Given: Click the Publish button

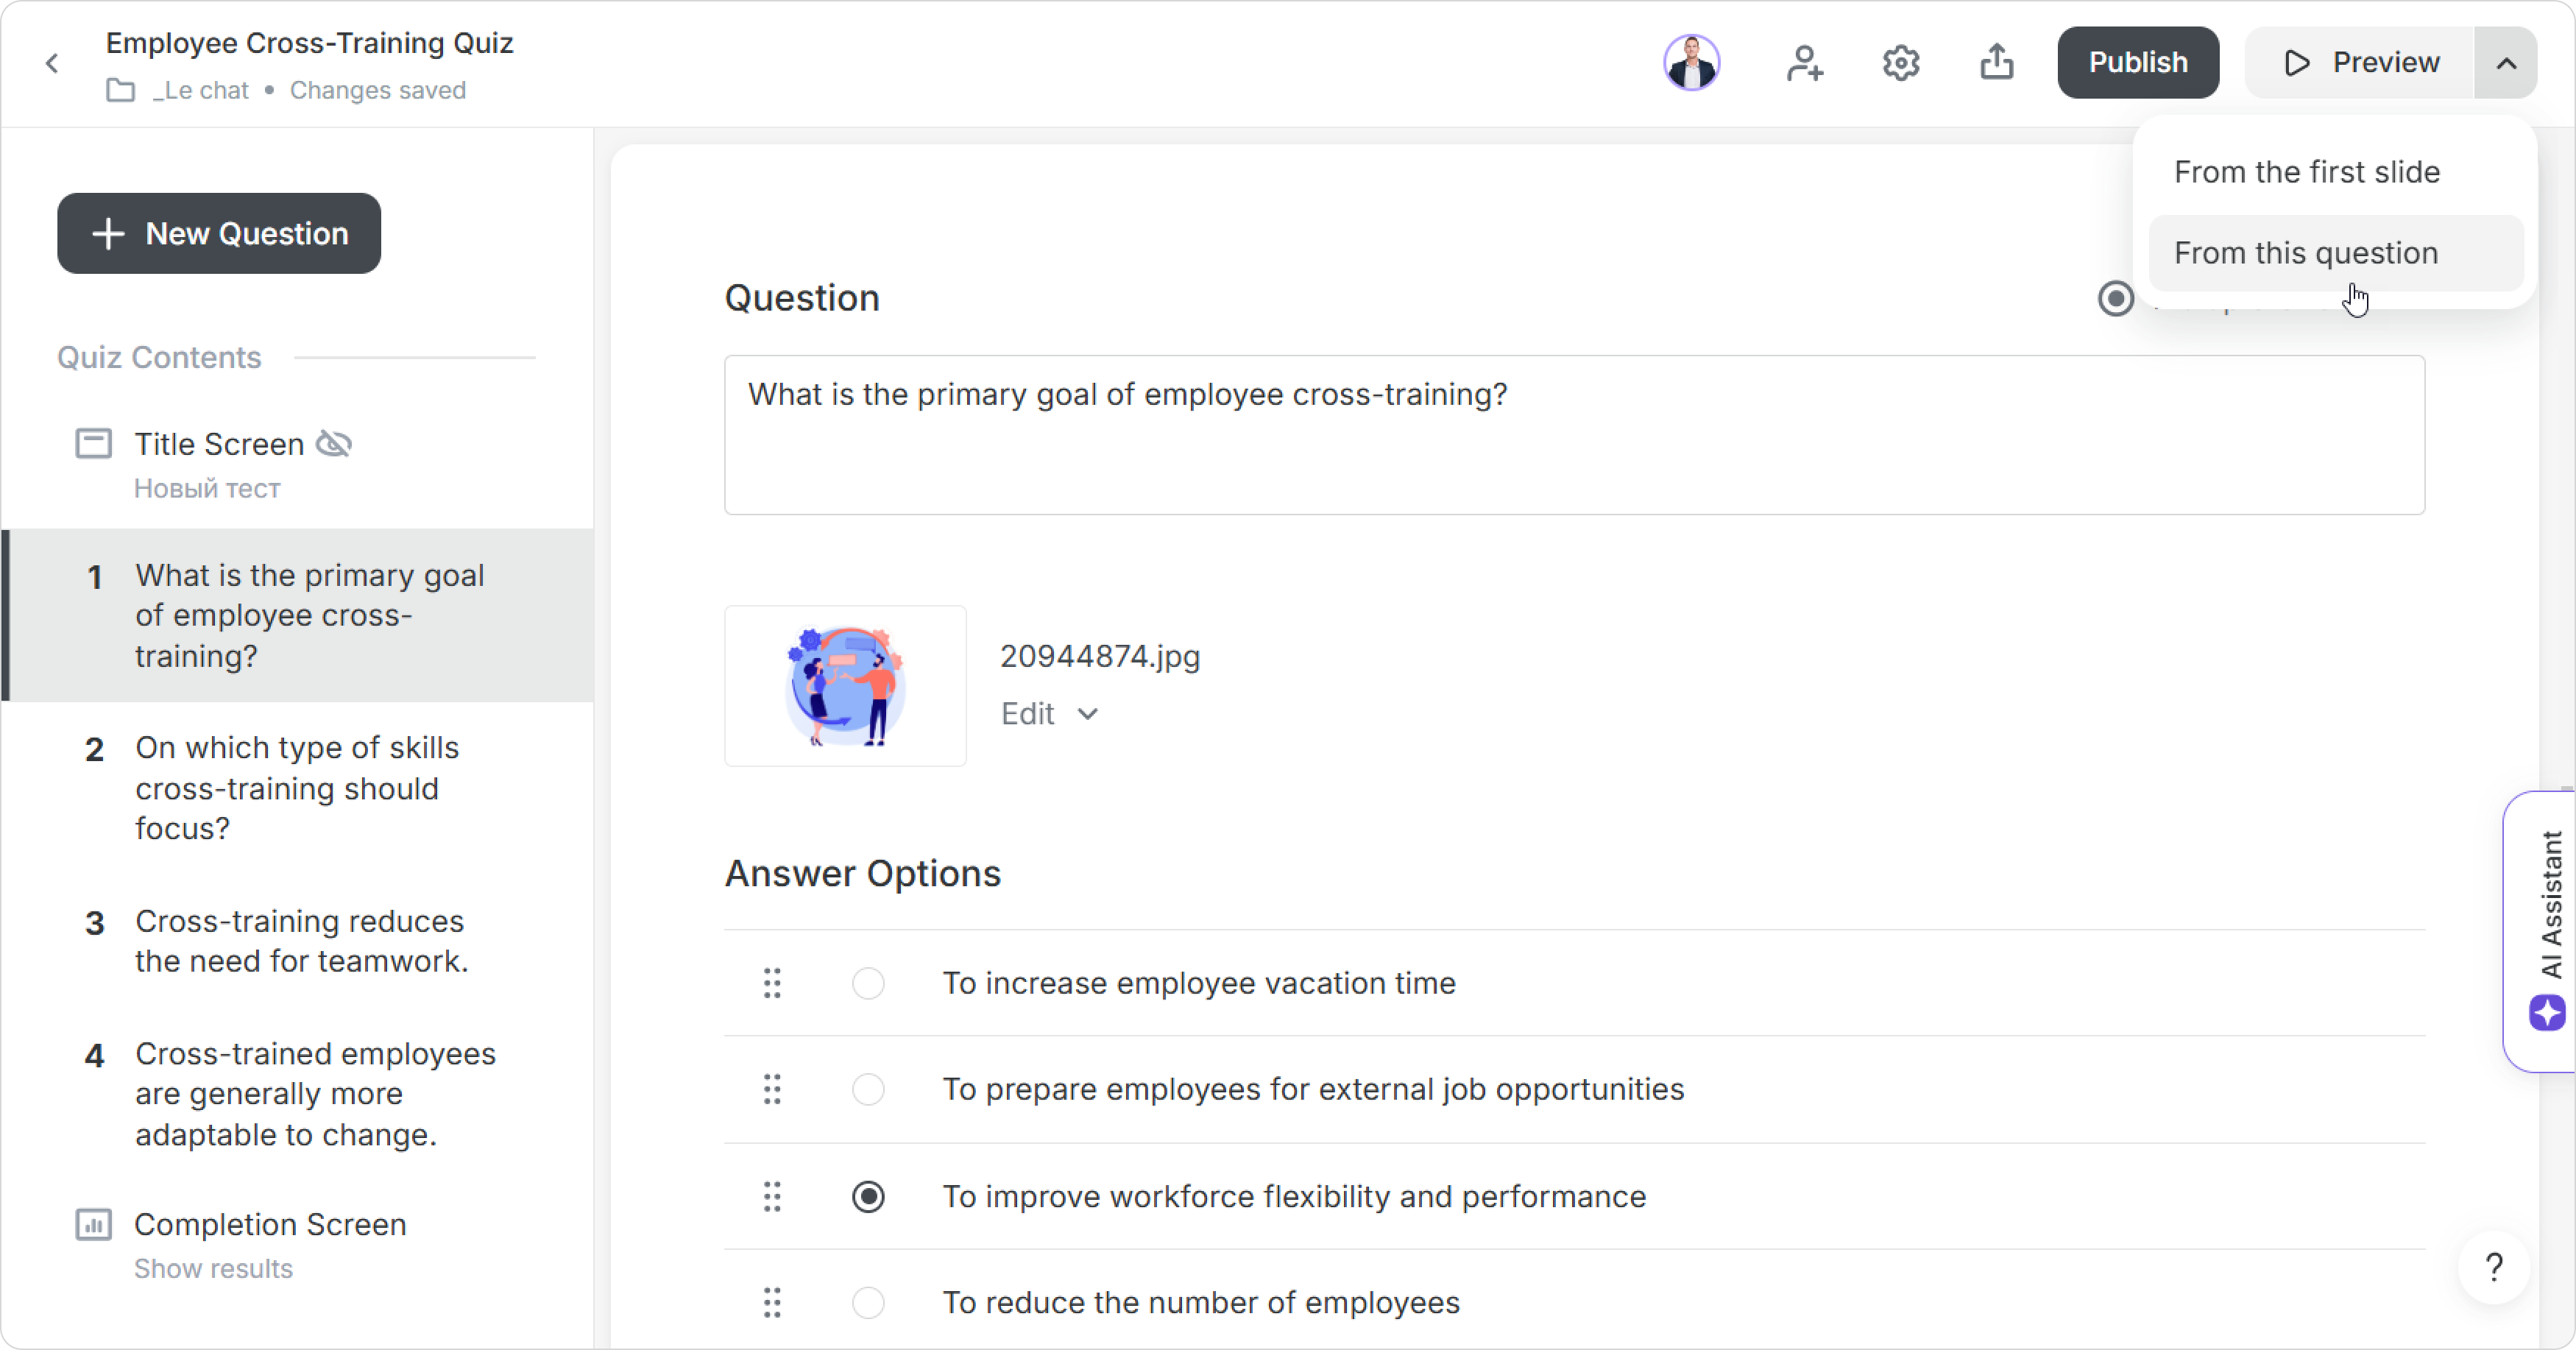Looking at the screenshot, I should click(2138, 63).
